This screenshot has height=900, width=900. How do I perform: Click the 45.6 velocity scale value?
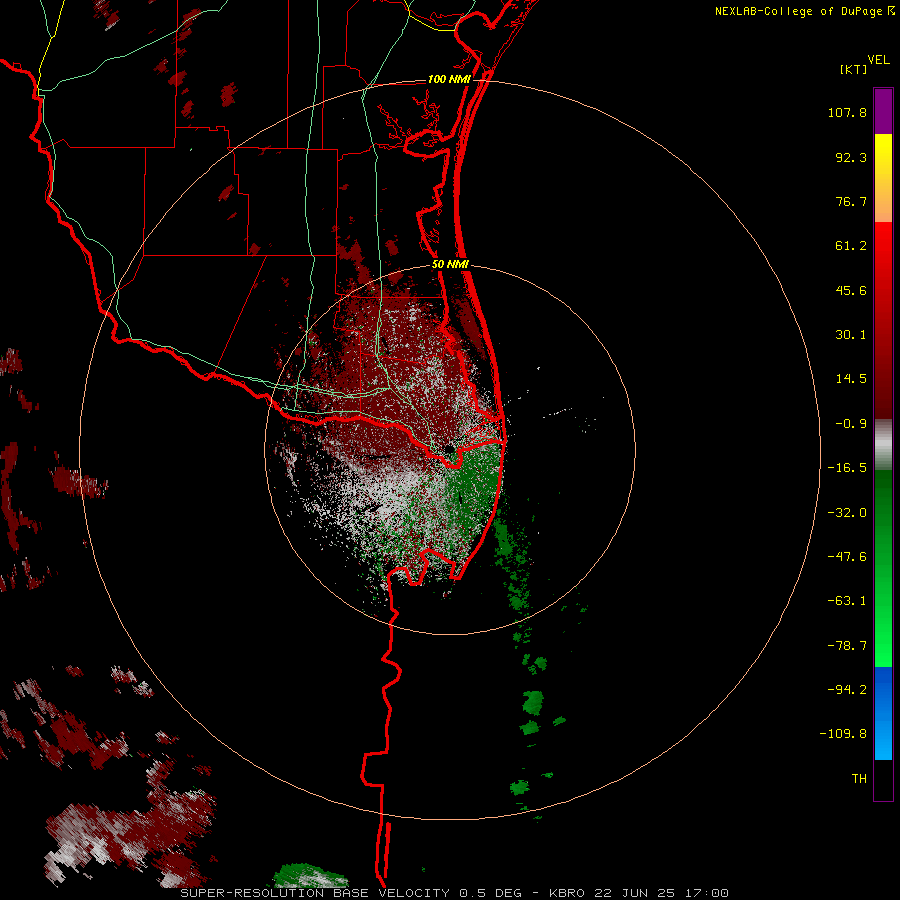tap(851, 290)
